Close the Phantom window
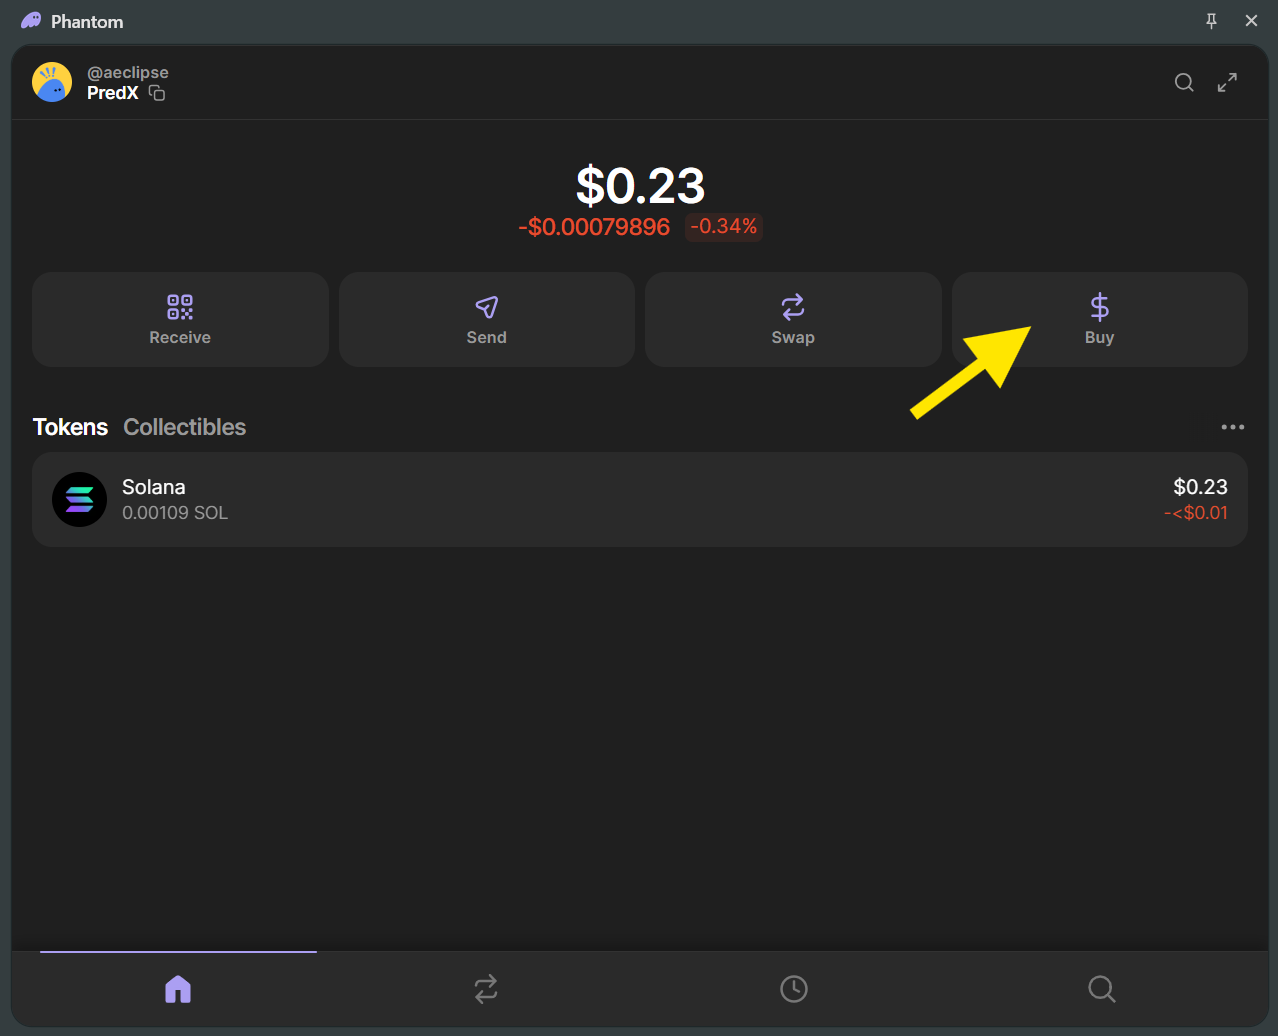Image resolution: width=1278 pixels, height=1036 pixels. point(1251,21)
